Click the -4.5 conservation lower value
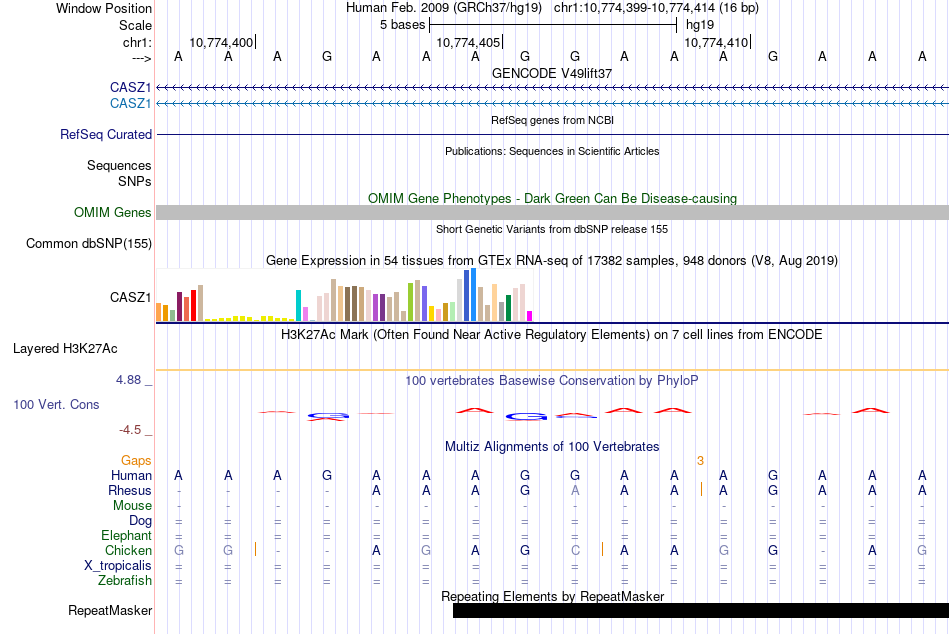 coord(130,430)
